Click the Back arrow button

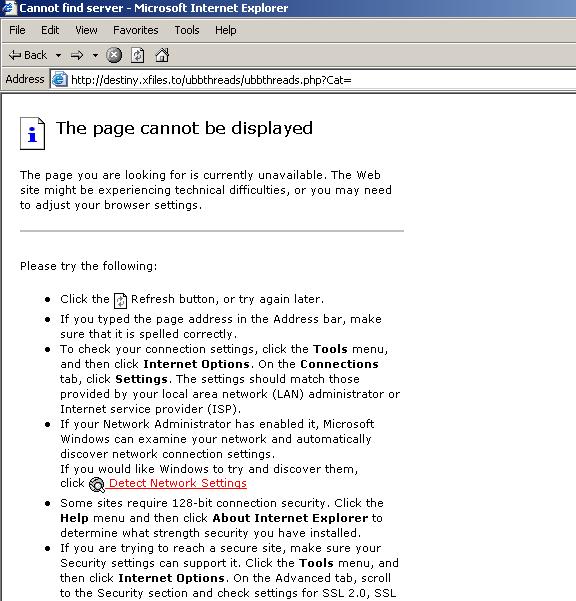(x=28, y=55)
